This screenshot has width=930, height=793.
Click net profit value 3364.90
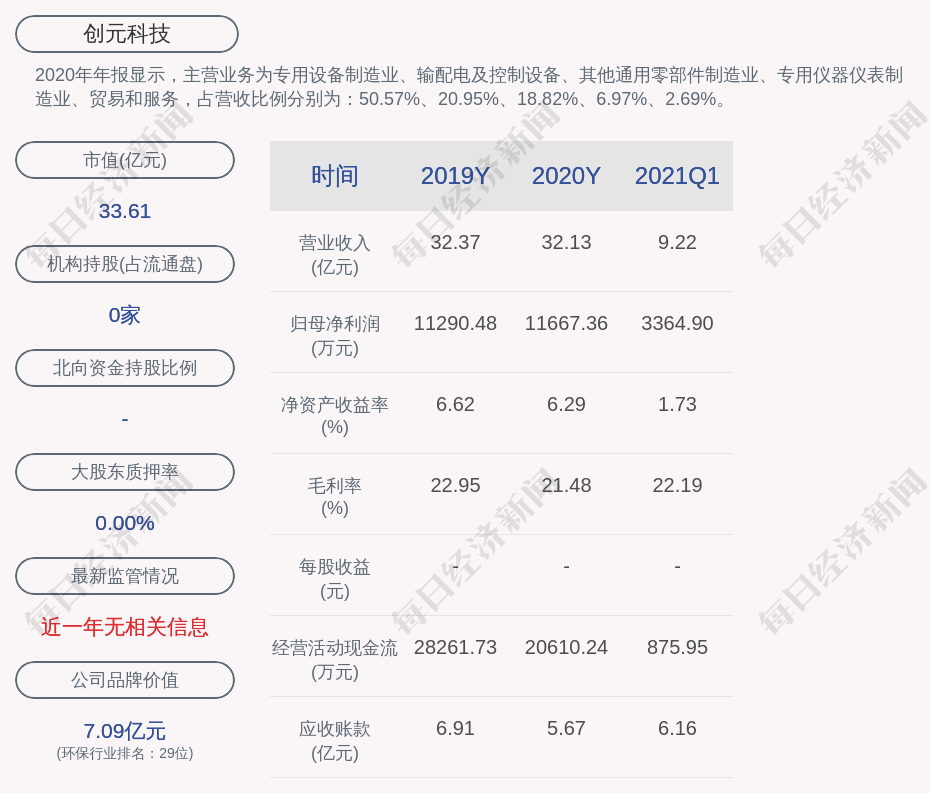pos(677,323)
